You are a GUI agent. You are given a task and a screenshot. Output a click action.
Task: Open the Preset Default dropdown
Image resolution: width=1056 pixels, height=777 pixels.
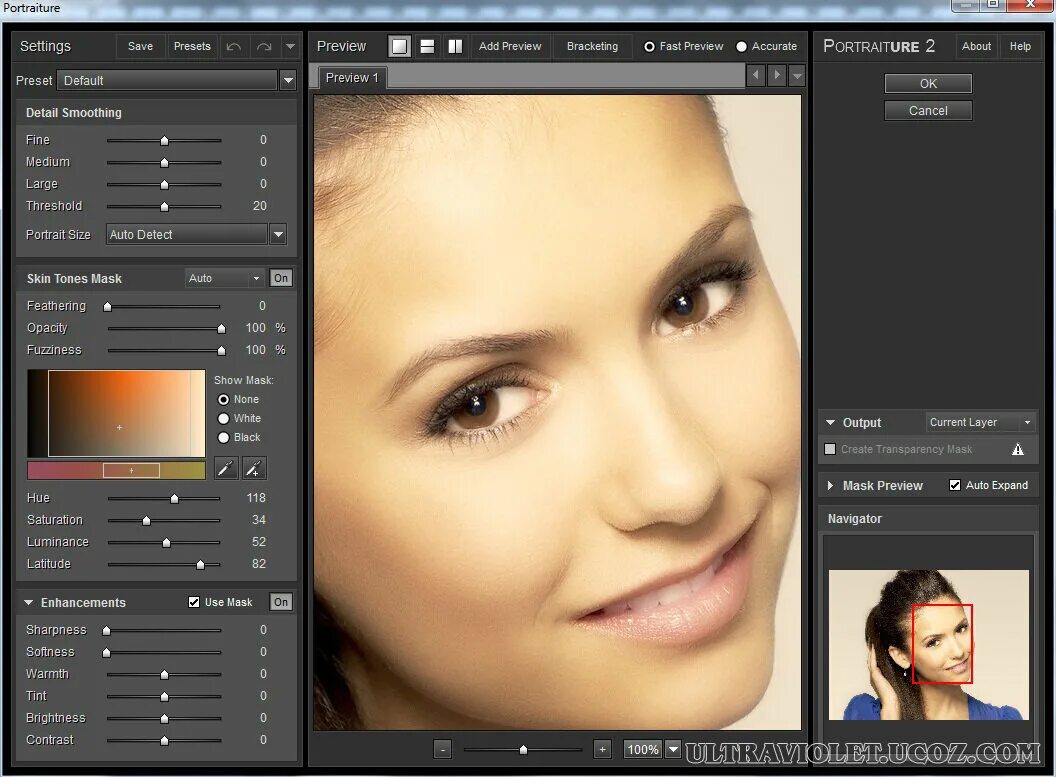[x=288, y=80]
